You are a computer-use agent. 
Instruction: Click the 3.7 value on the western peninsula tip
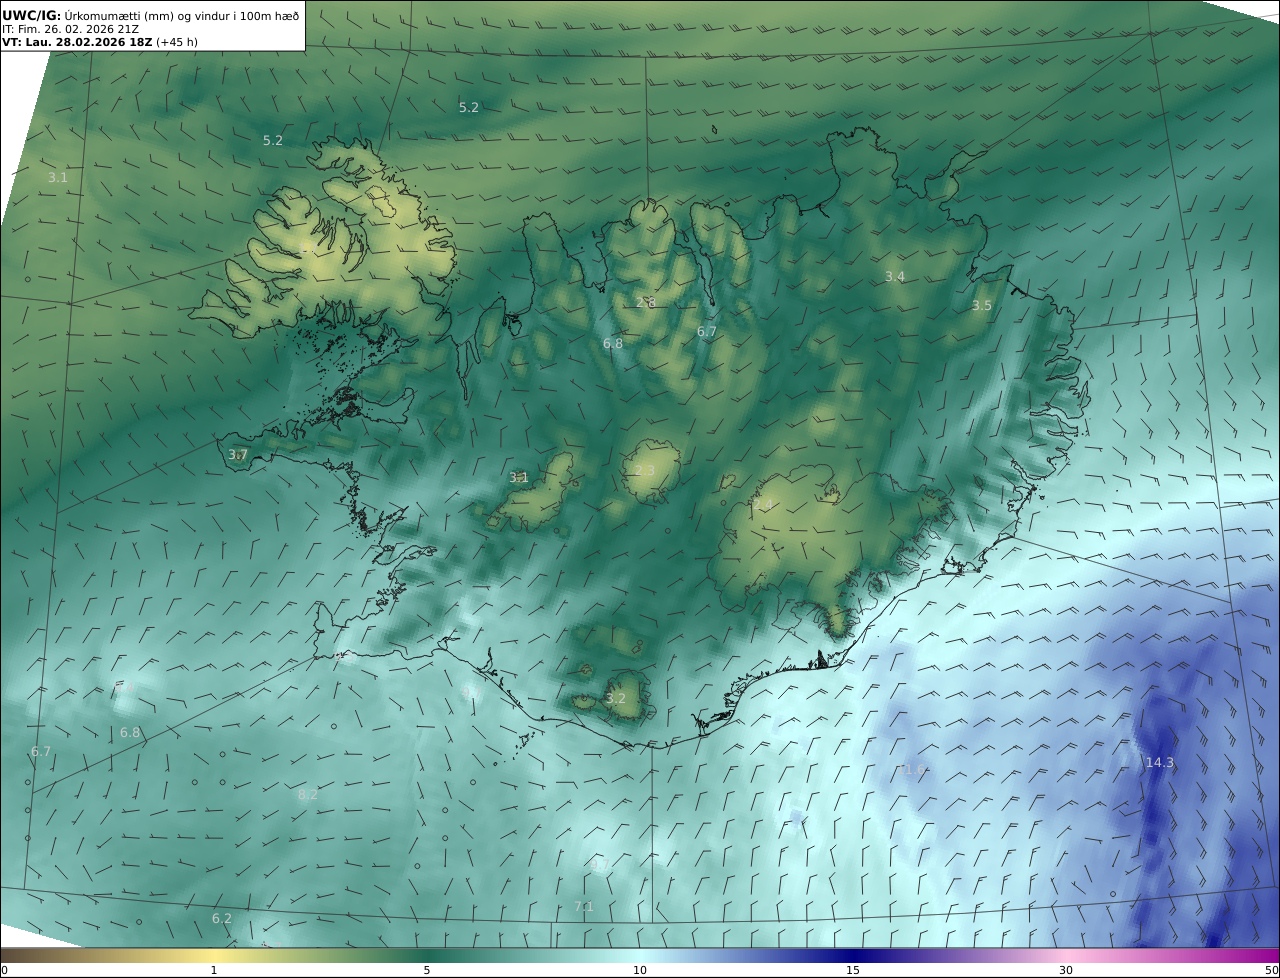pos(237,454)
